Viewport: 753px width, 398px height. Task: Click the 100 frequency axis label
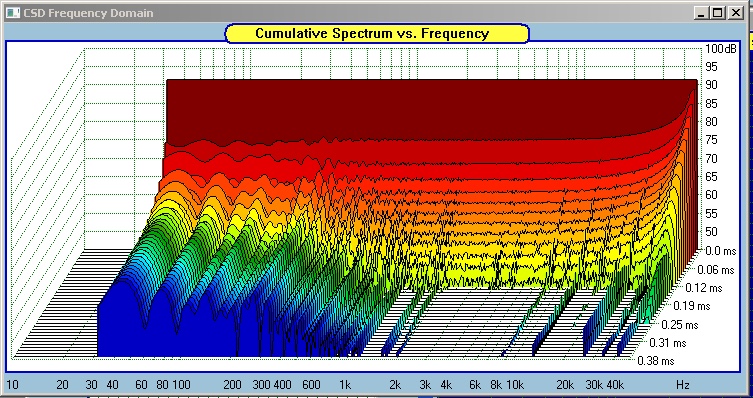[x=182, y=385]
